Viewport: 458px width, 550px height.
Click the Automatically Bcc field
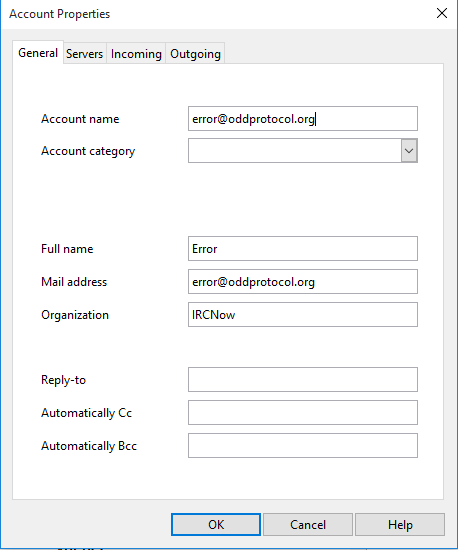pos(303,445)
